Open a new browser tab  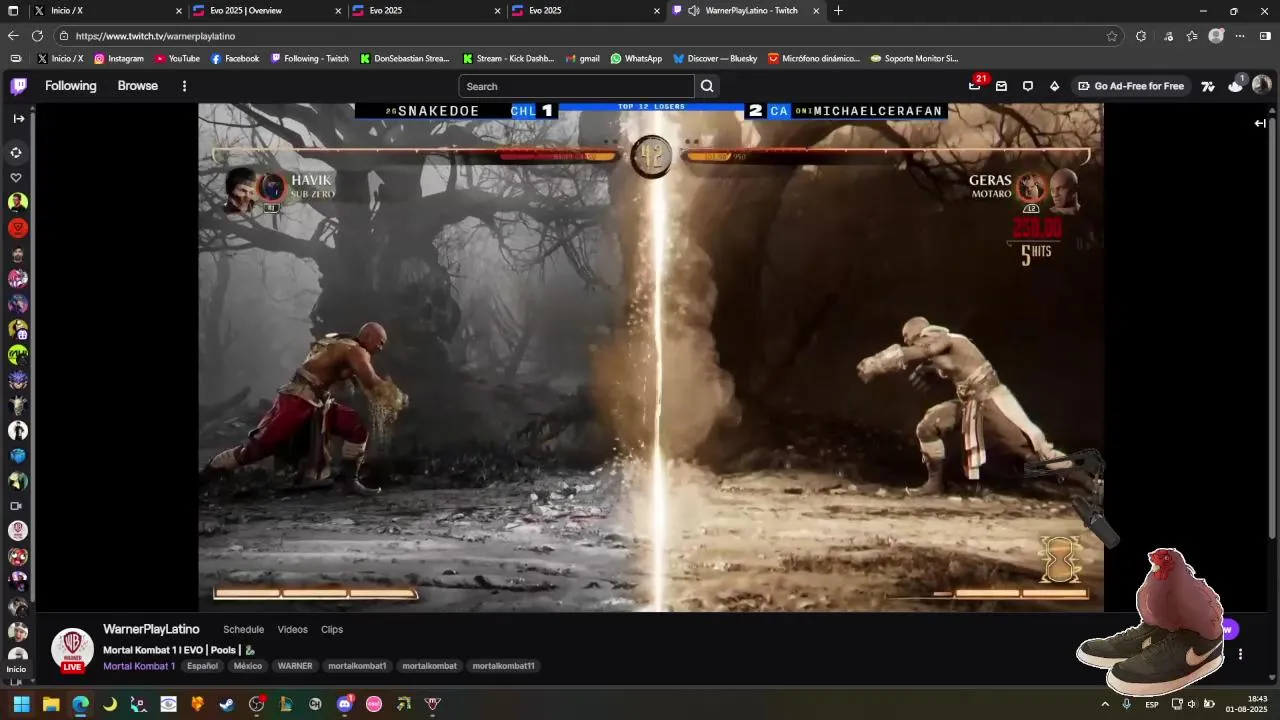coord(838,11)
